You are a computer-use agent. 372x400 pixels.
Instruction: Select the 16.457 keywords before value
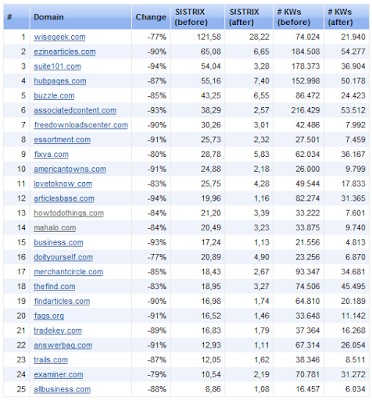(308, 389)
